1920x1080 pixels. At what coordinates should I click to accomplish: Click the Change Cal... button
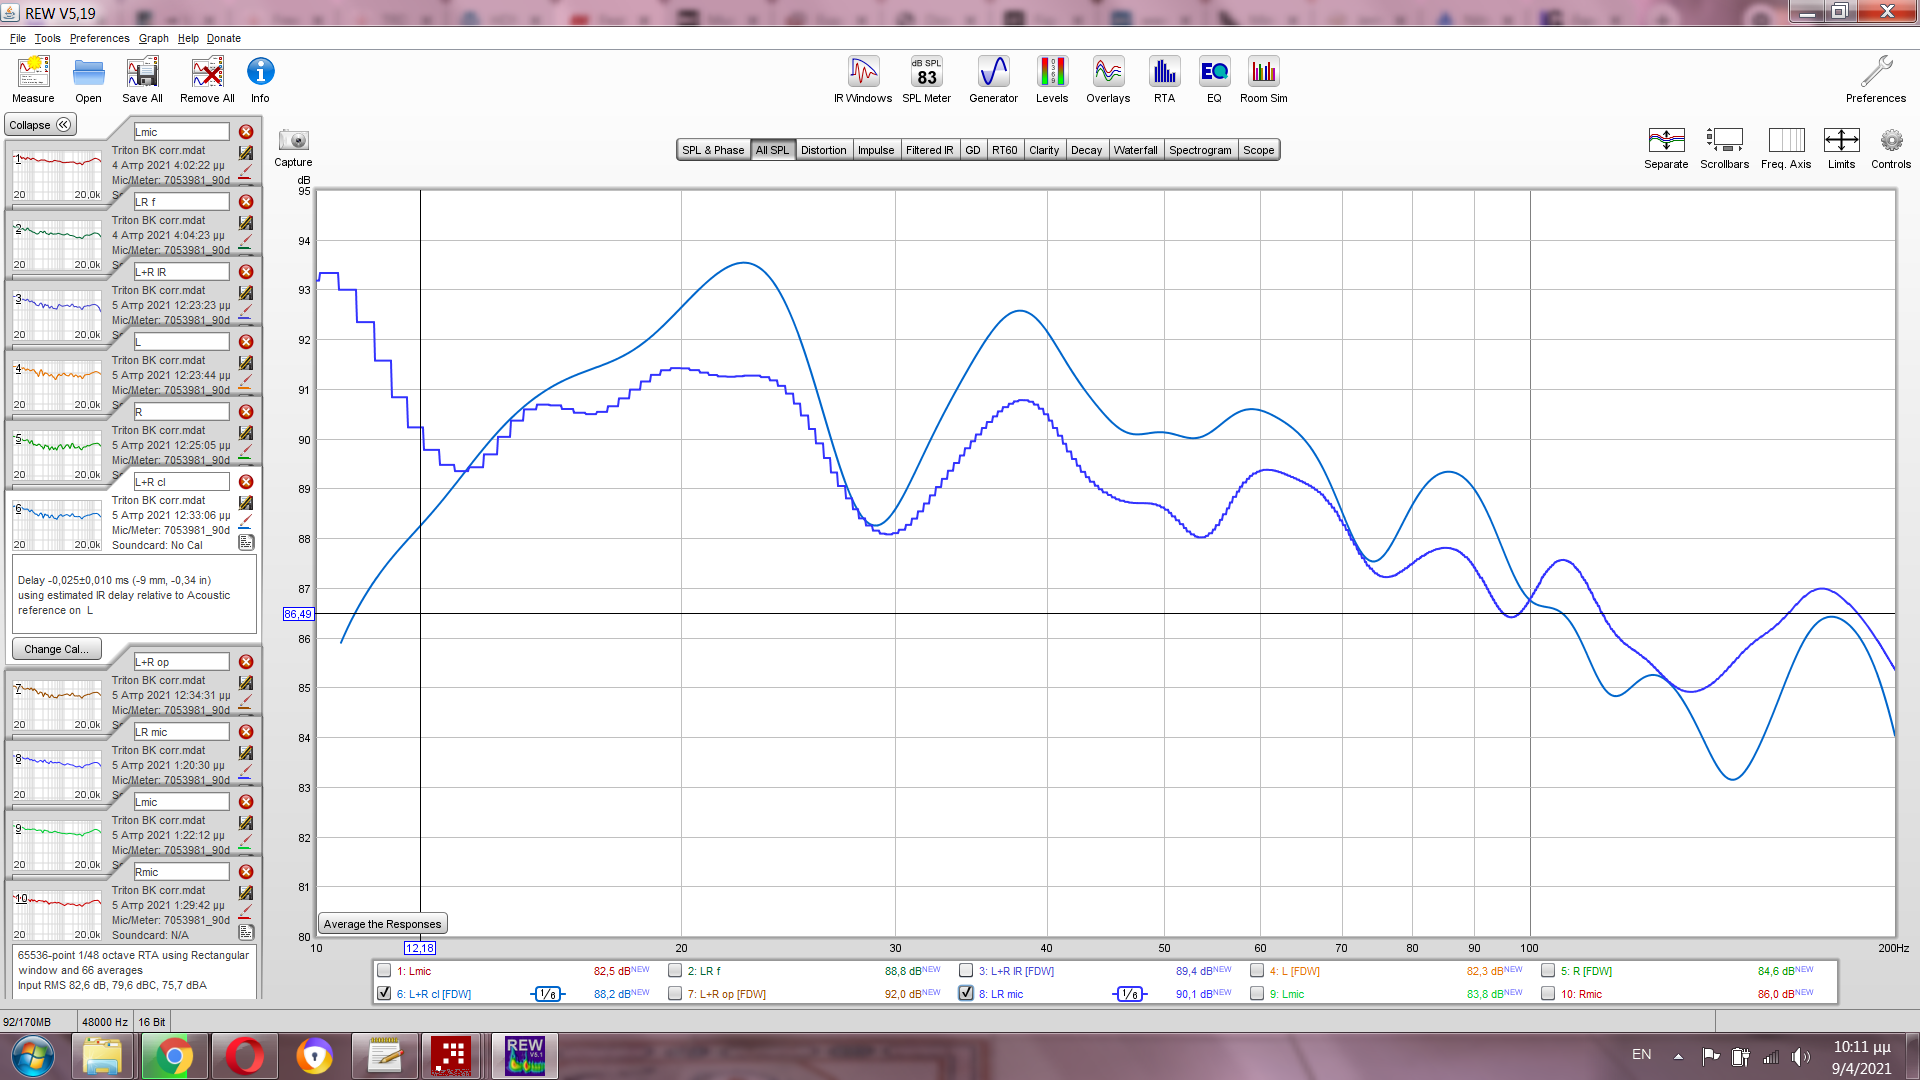point(56,649)
